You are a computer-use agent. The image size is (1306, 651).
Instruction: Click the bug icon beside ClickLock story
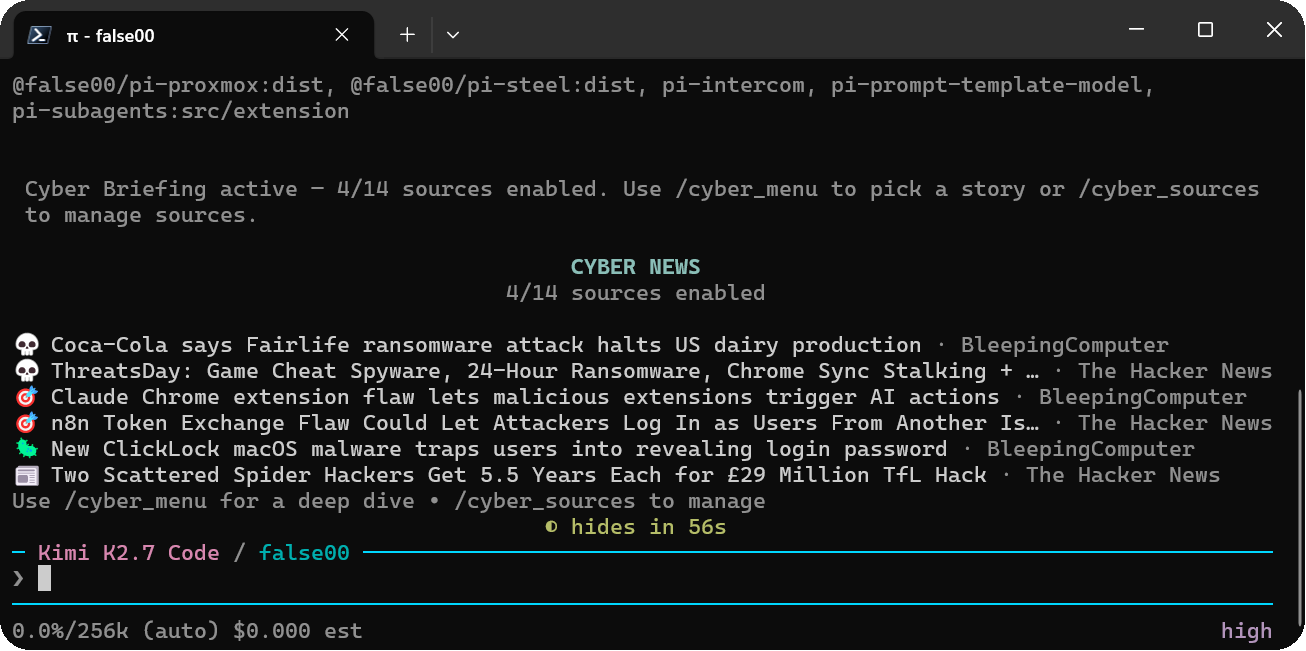[x=26, y=449]
